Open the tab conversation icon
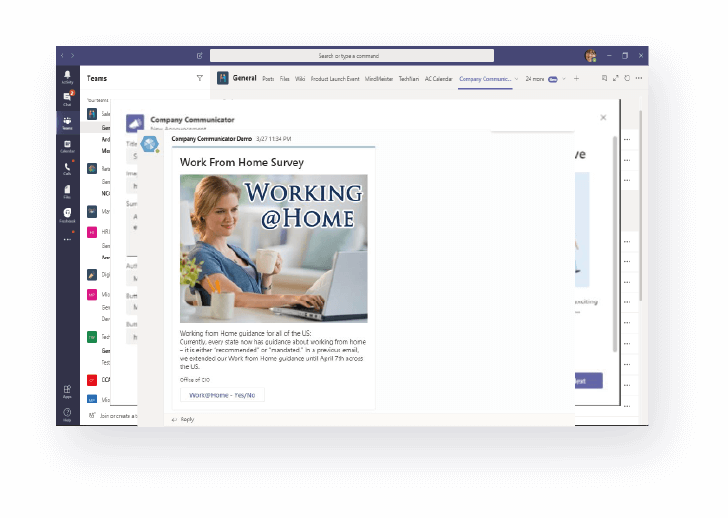 click(x=604, y=78)
